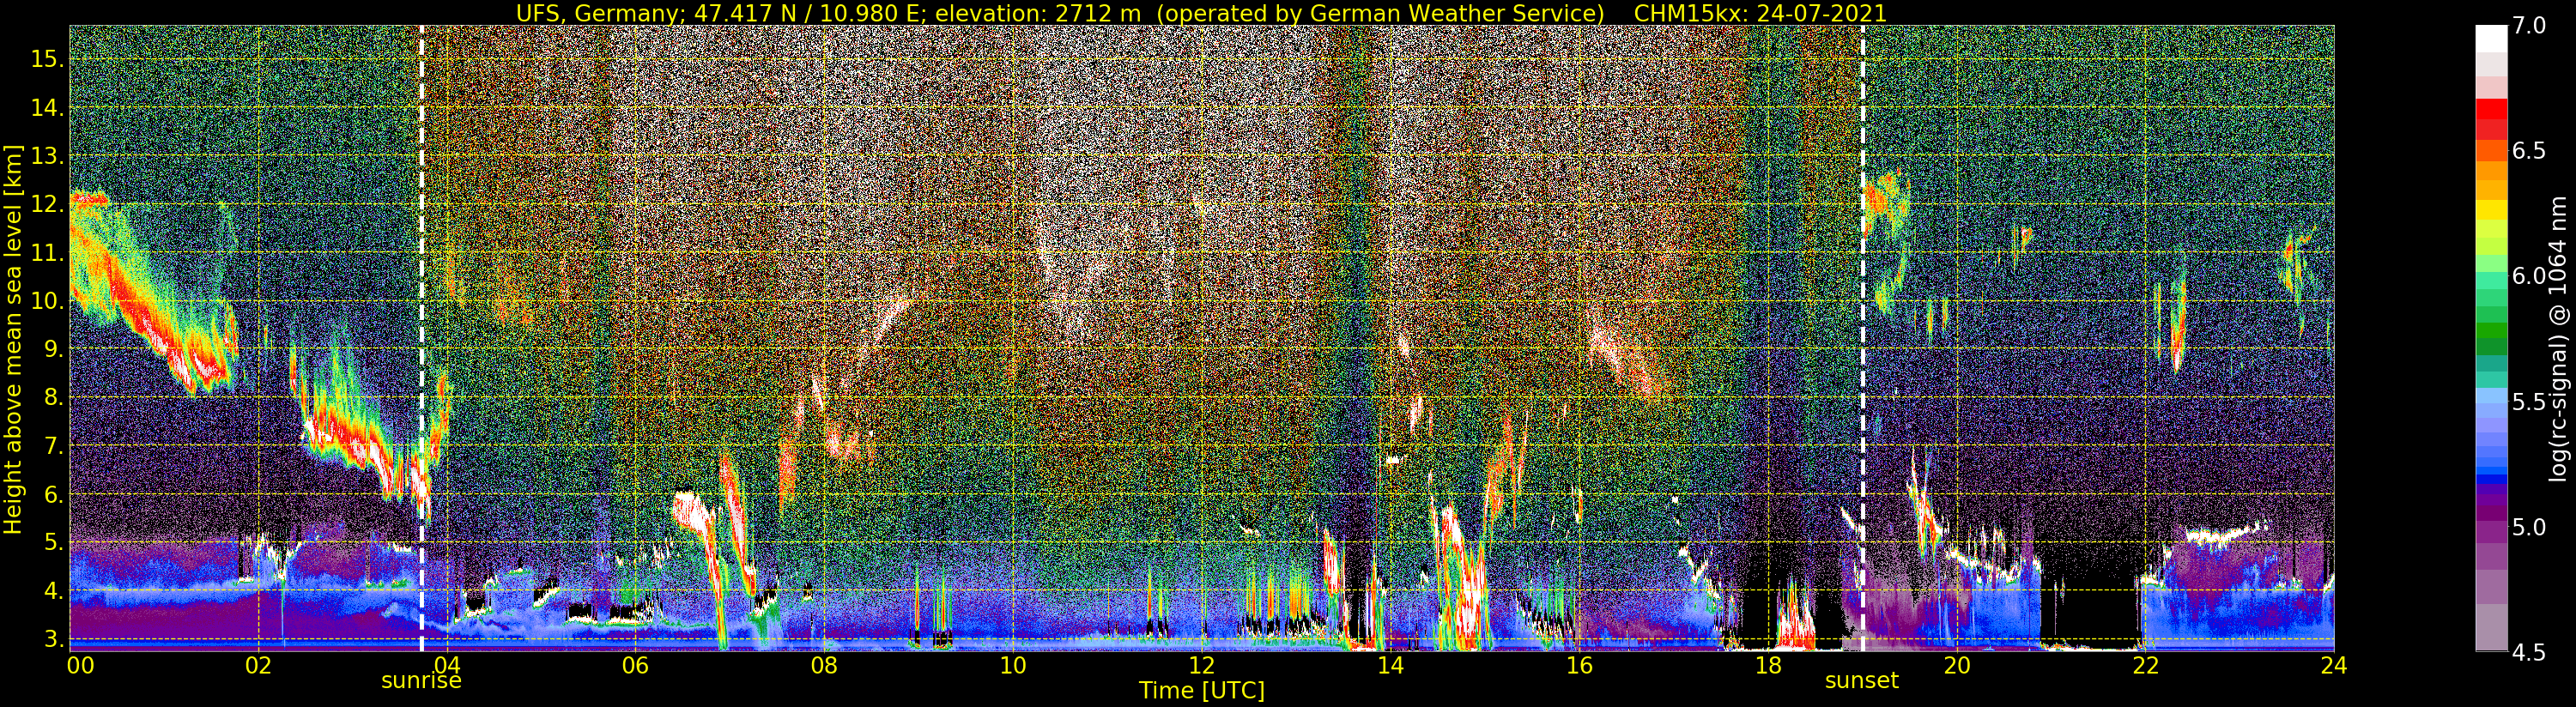Click the dashed white sunset line
Image resolution: width=2576 pixels, height=707 pixels.
click(1862, 338)
